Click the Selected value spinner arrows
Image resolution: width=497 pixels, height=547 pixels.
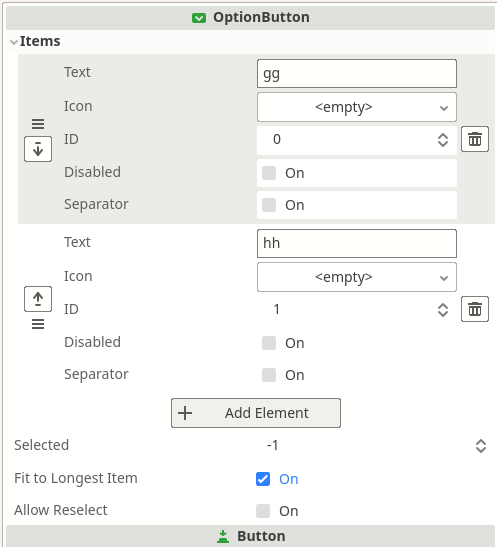(481, 446)
